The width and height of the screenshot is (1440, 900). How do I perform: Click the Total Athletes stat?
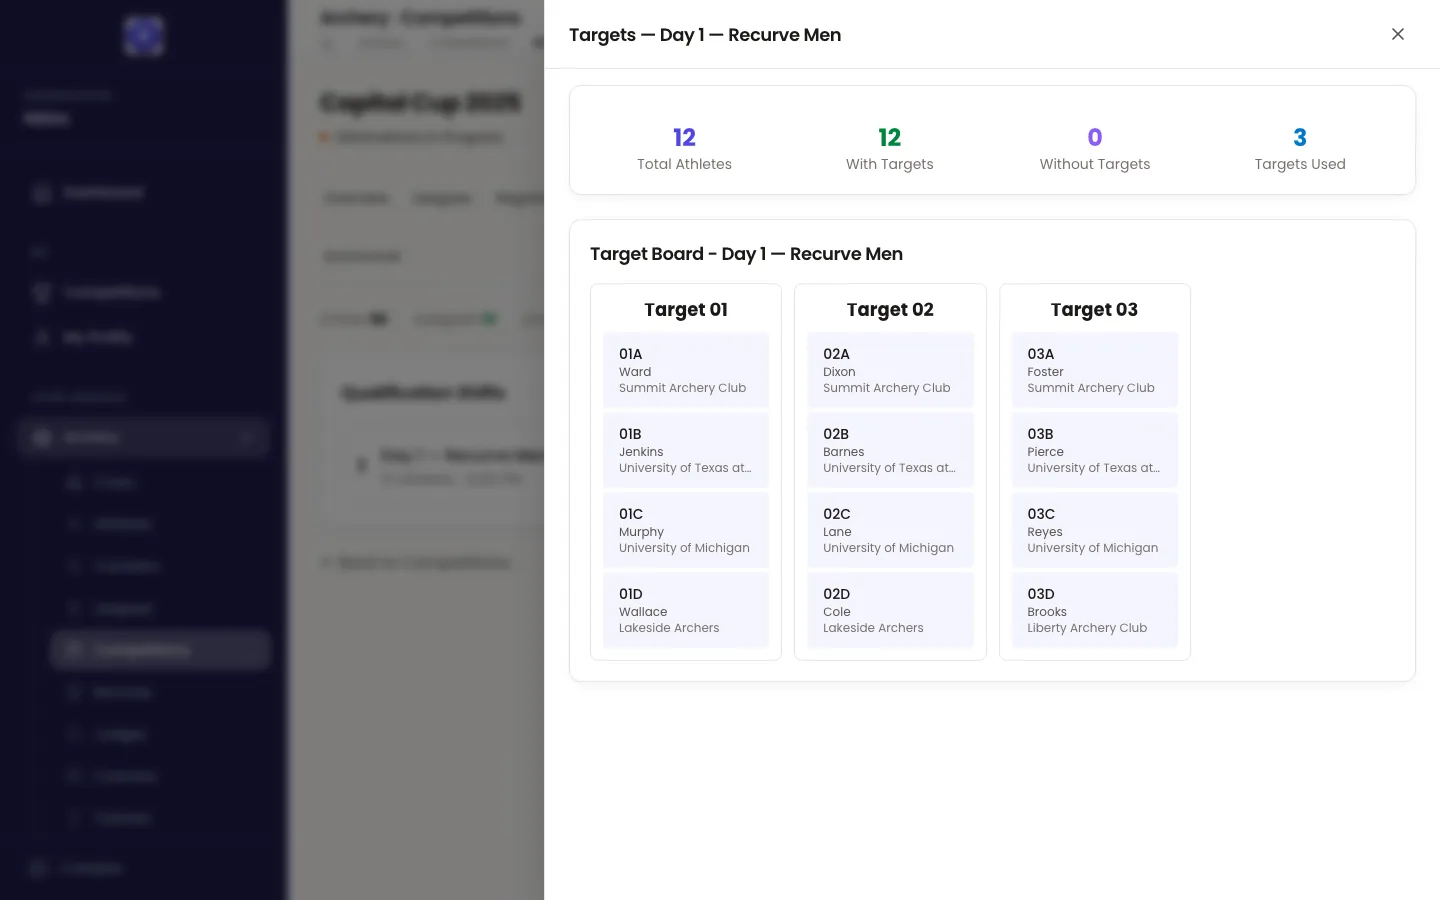[x=684, y=148]
